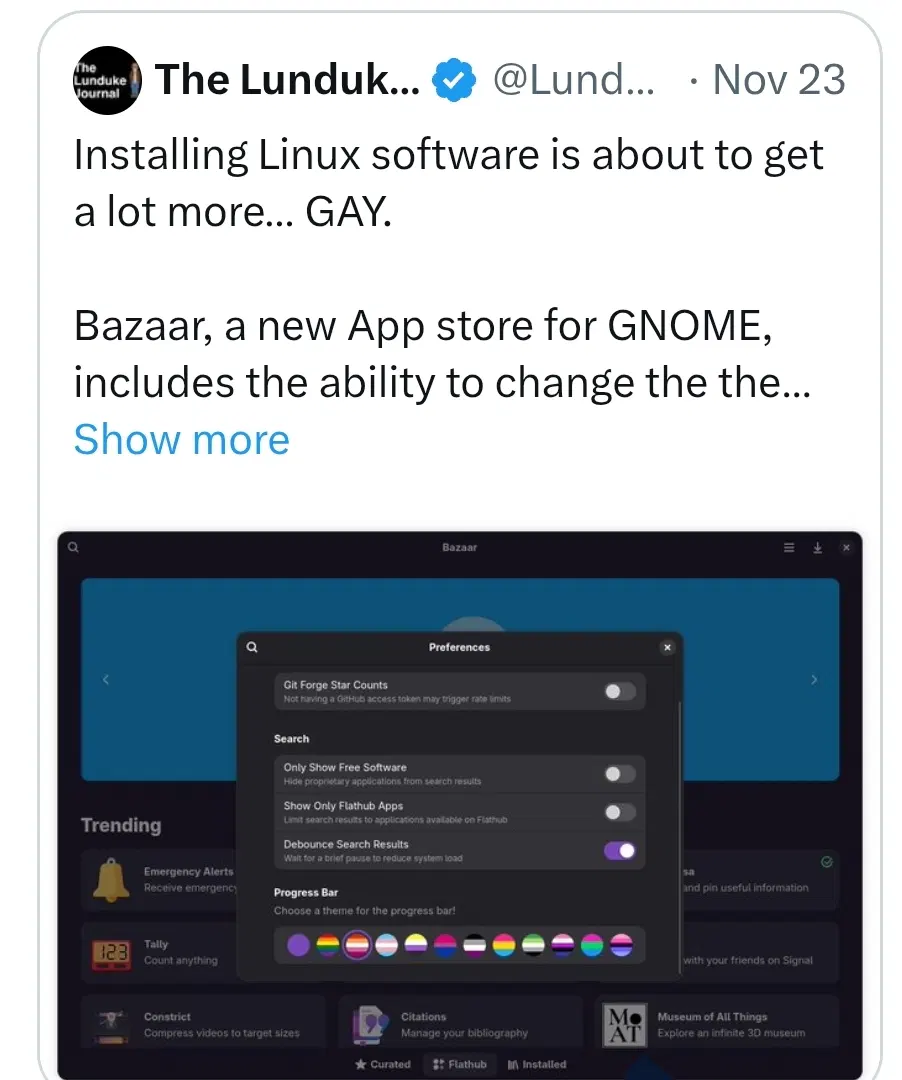Viewport: 902px width, 1080px height.
Task: Open the Bazaar hamburger menu icon
Action: 789,548
